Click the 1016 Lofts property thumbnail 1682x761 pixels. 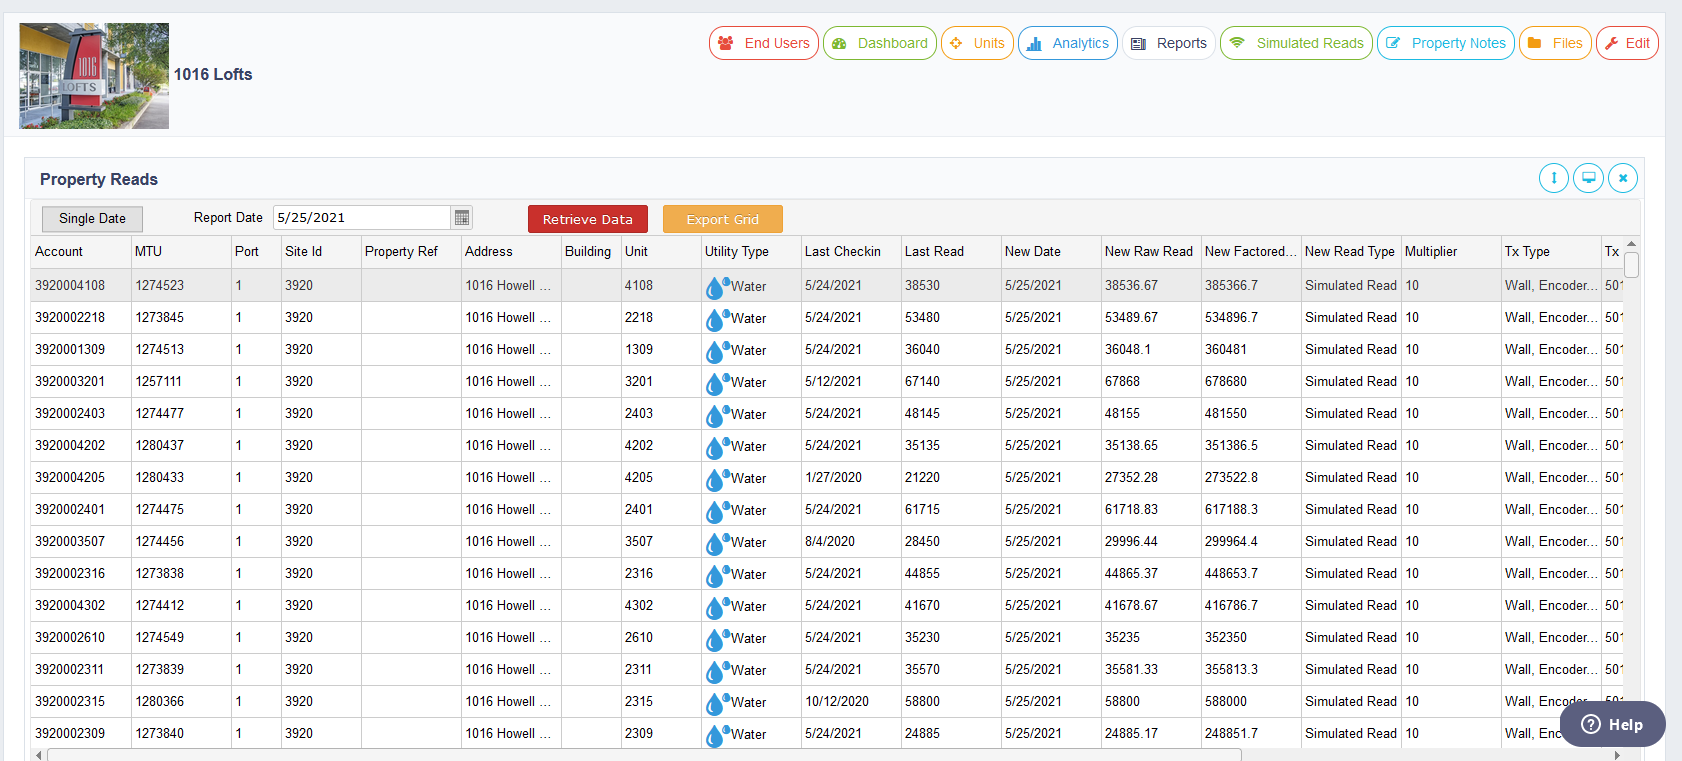(94, 76)
